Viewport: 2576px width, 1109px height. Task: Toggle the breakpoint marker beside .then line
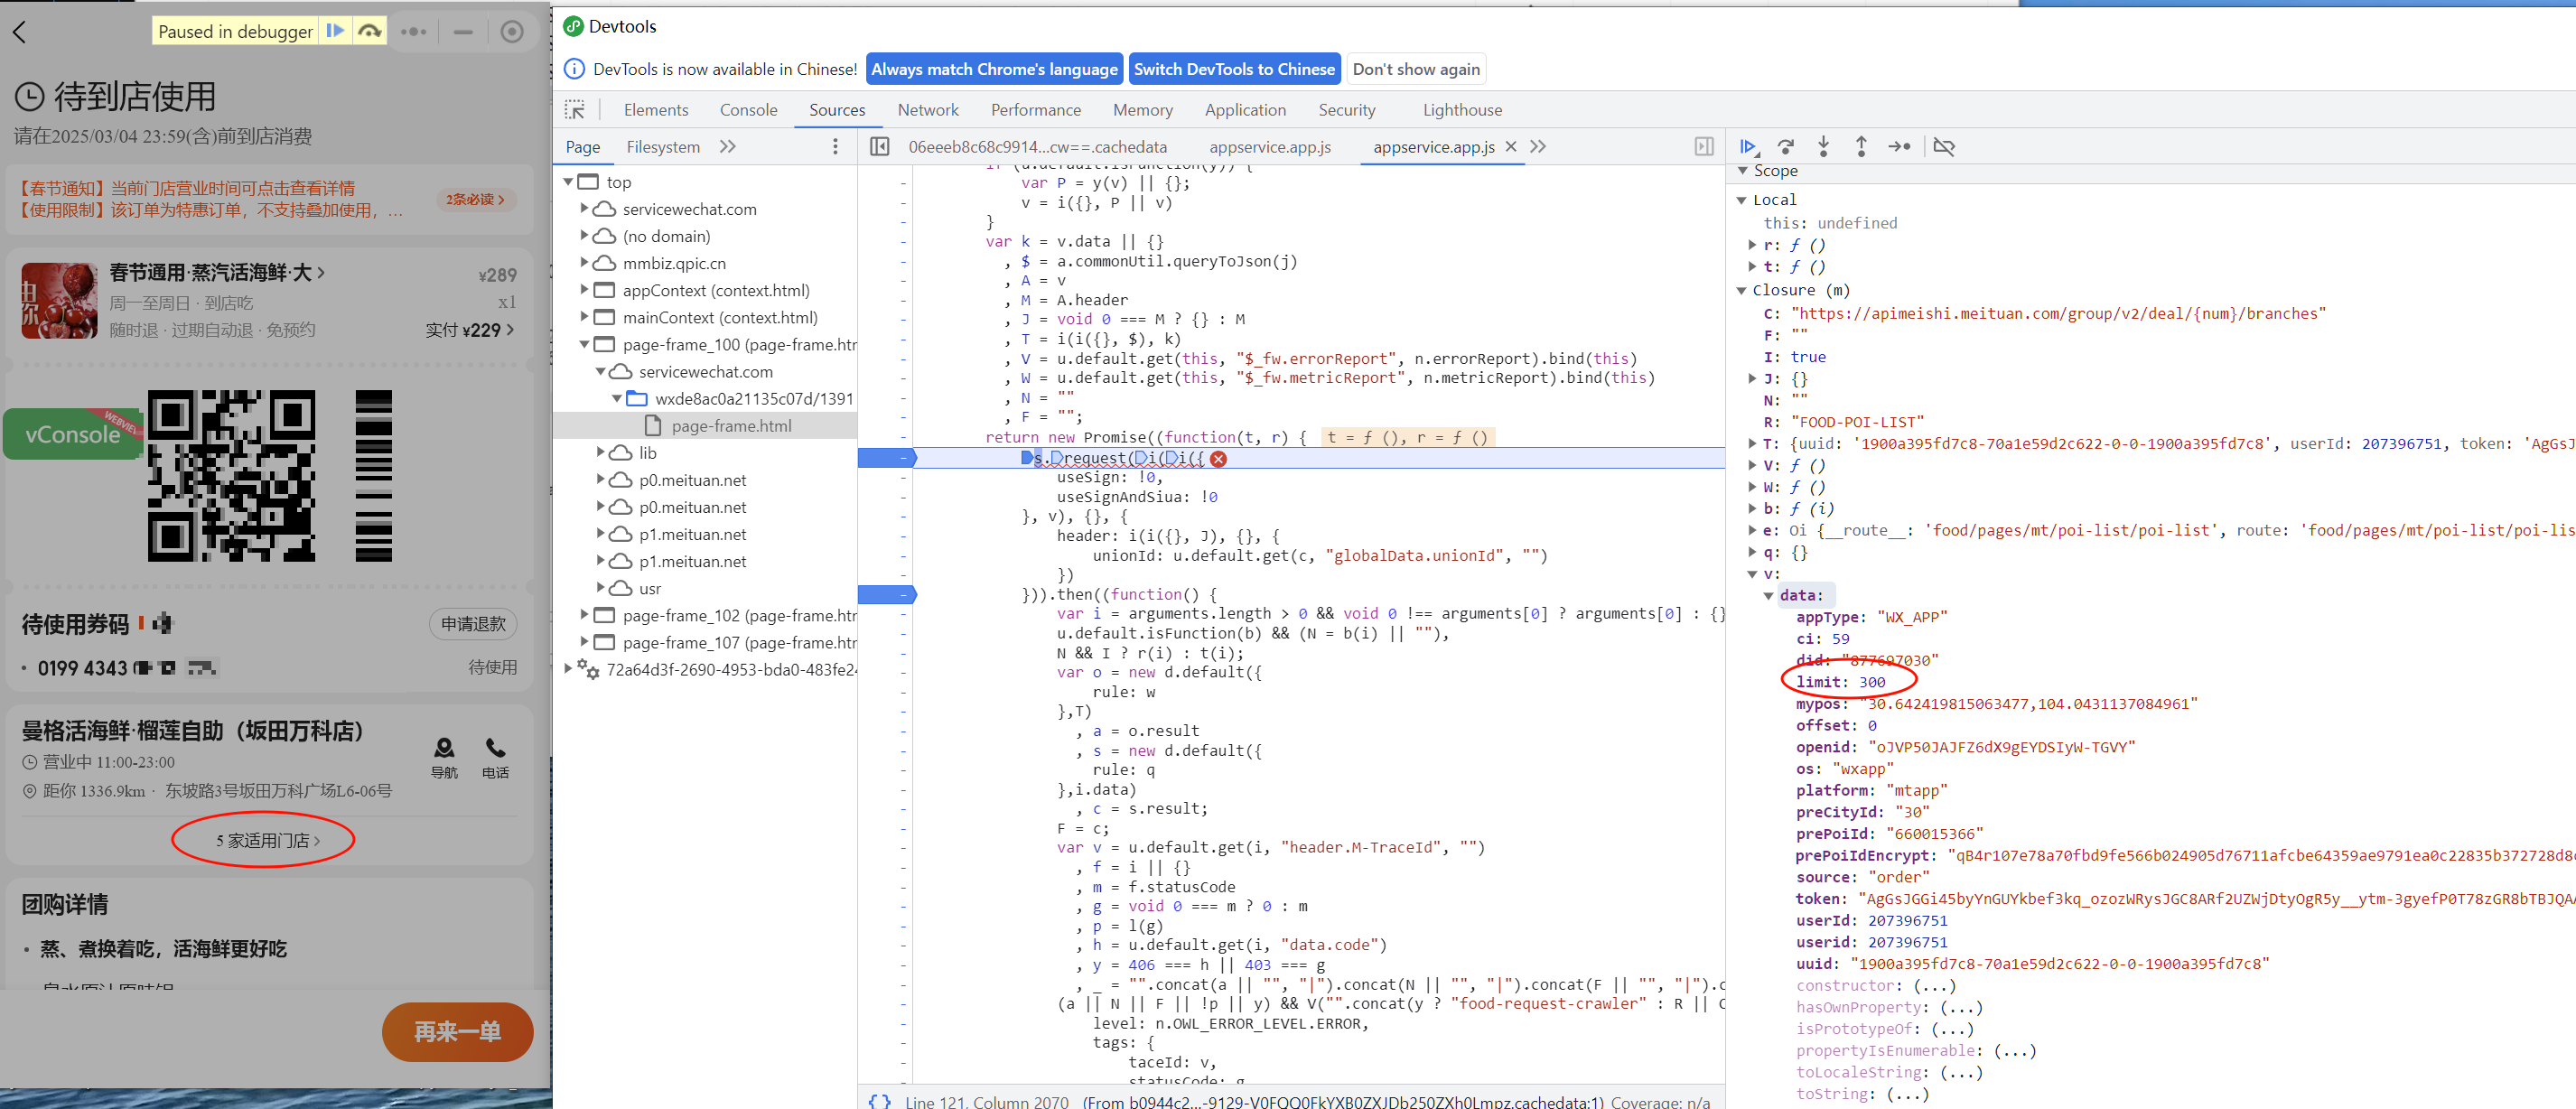click(x=886, y=595)
